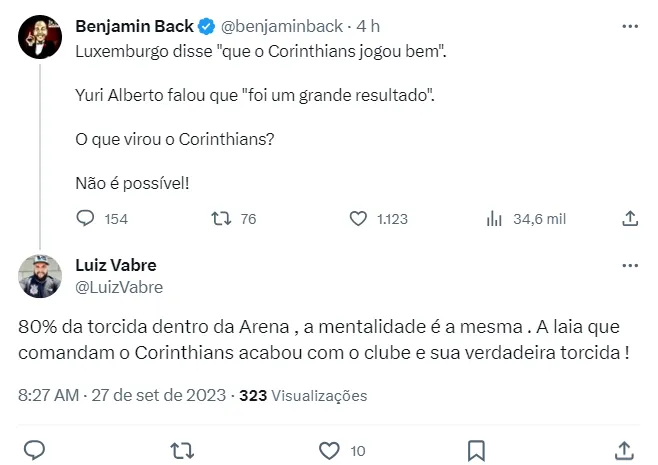
Task: Like Luiz Vabre's tweet
Action: [x=329, y=448]
